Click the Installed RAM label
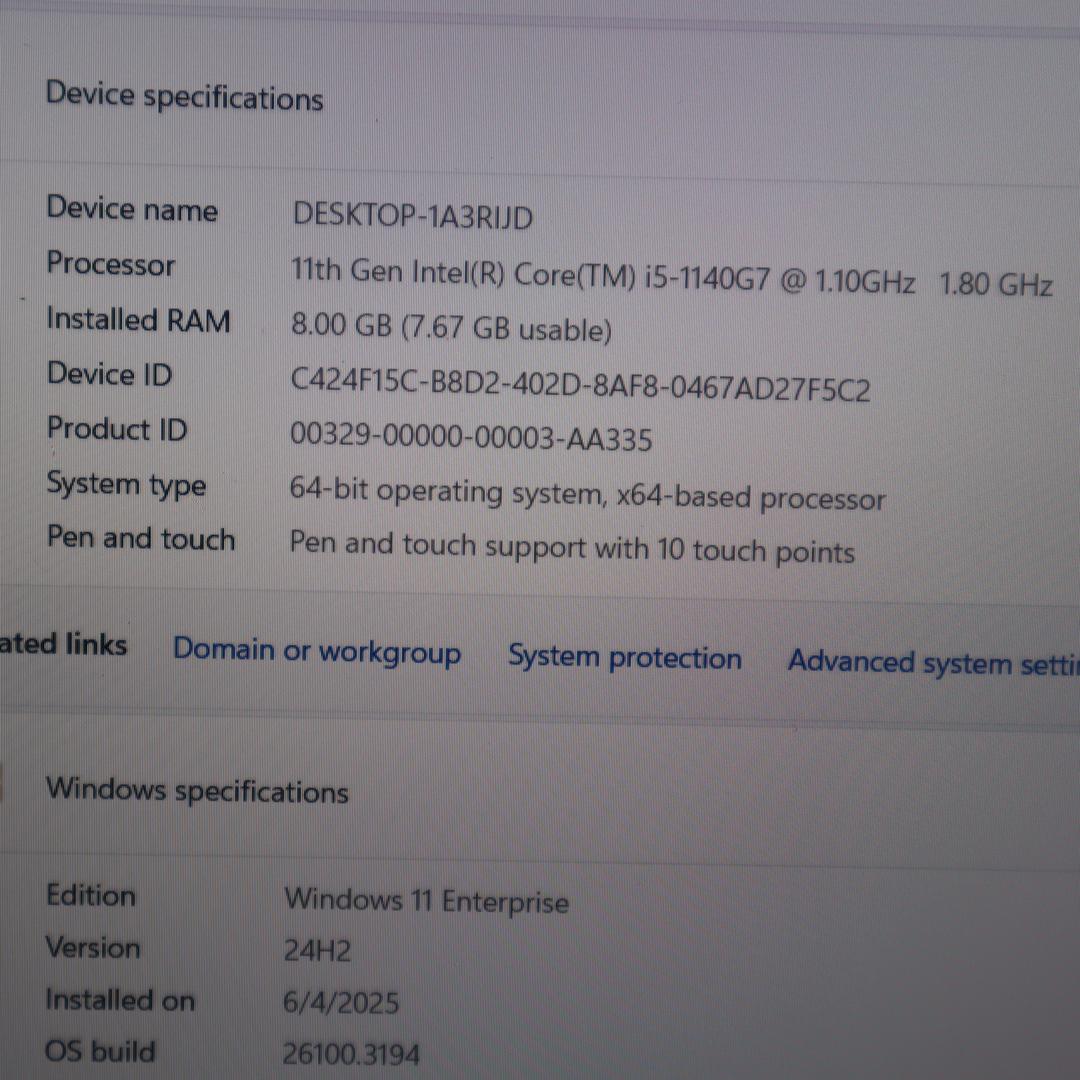Image resolution: width=1080 pixels, height=1080 pixels. point(138,320)
